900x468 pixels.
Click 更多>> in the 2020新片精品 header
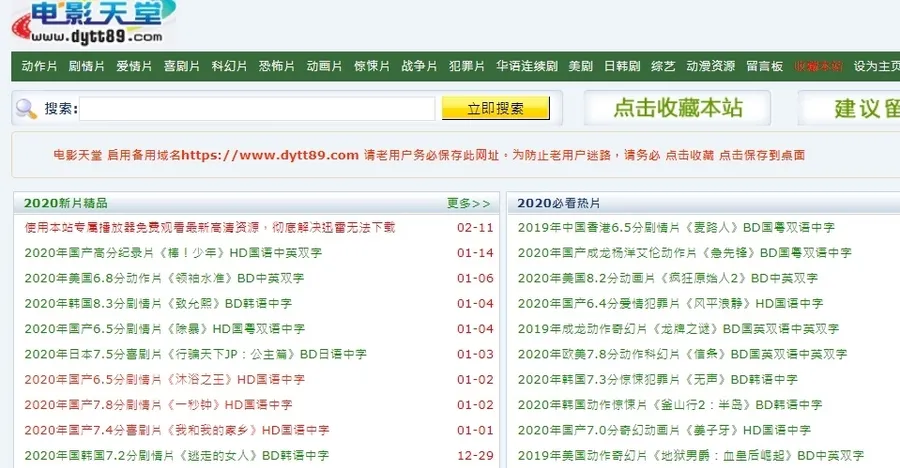point(468,203)
